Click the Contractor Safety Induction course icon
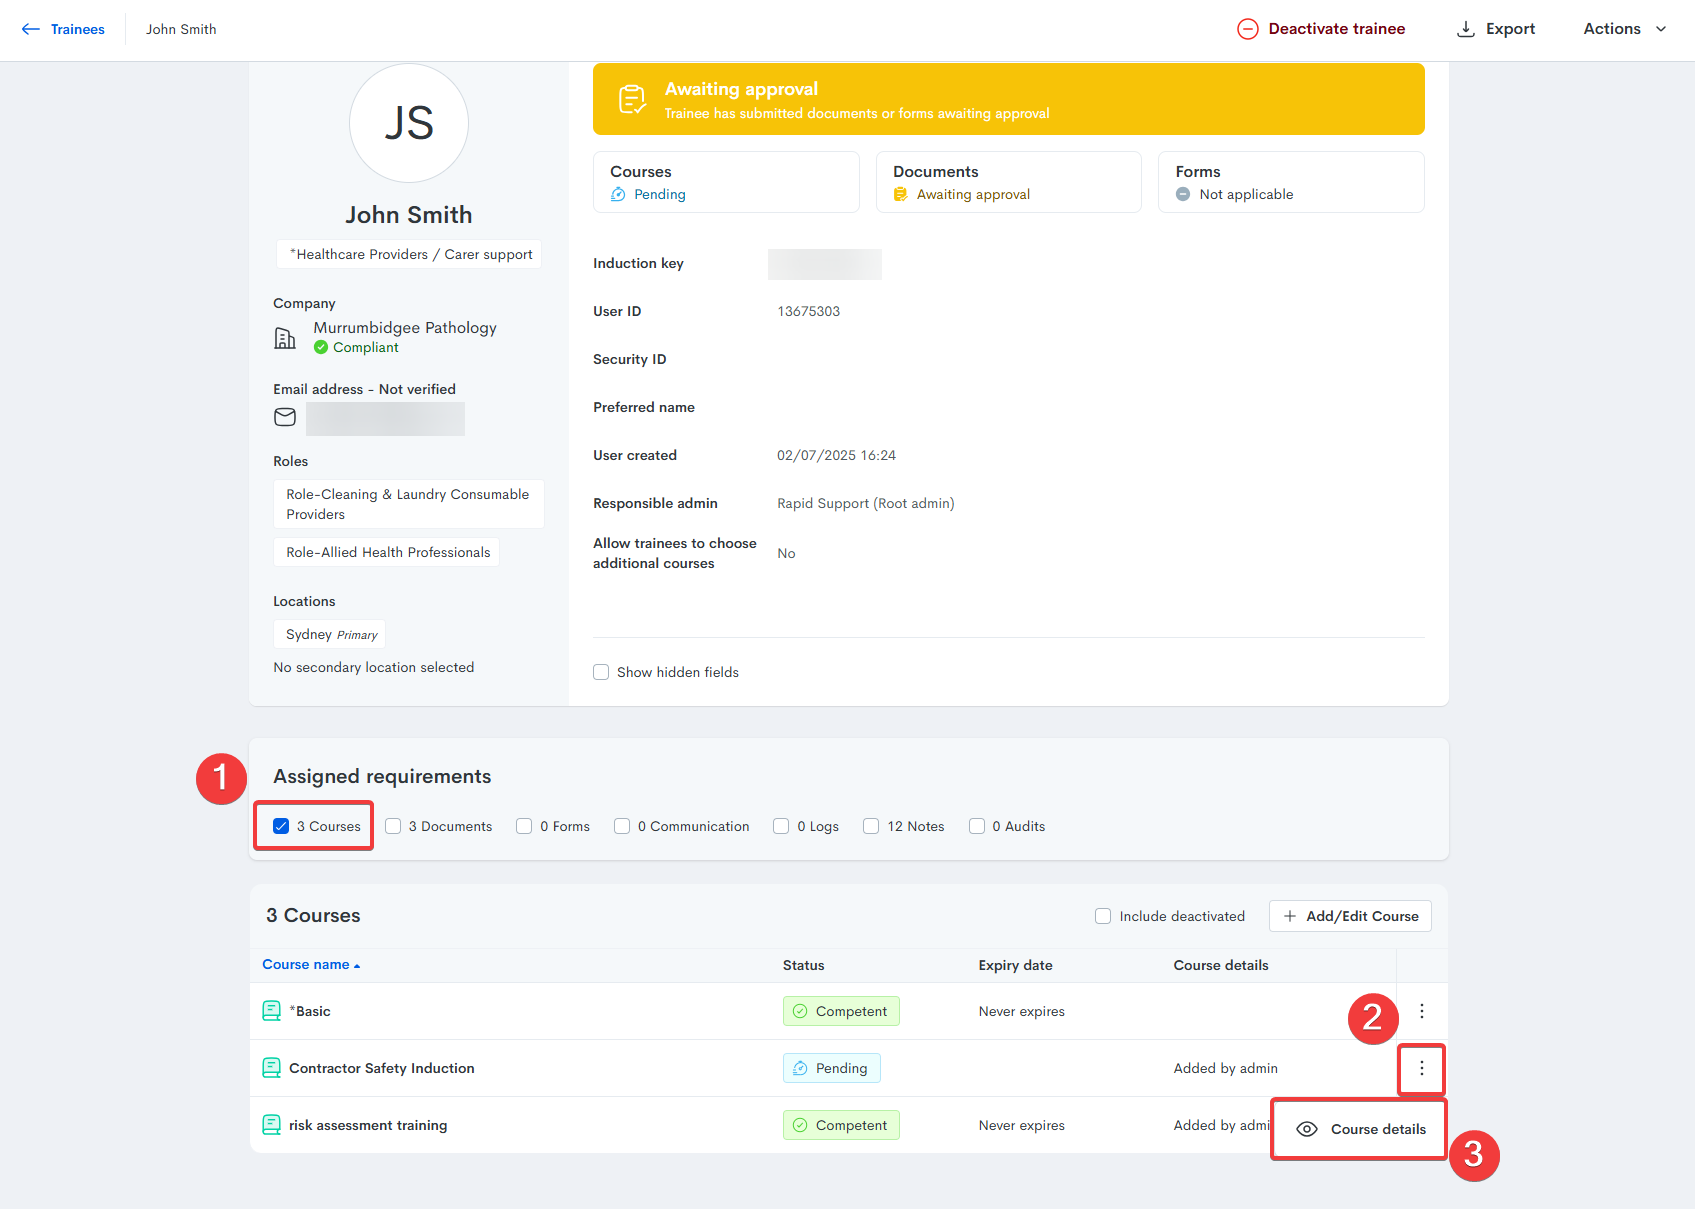This screenshot has width=1695, height=1209. (271, 1068)
